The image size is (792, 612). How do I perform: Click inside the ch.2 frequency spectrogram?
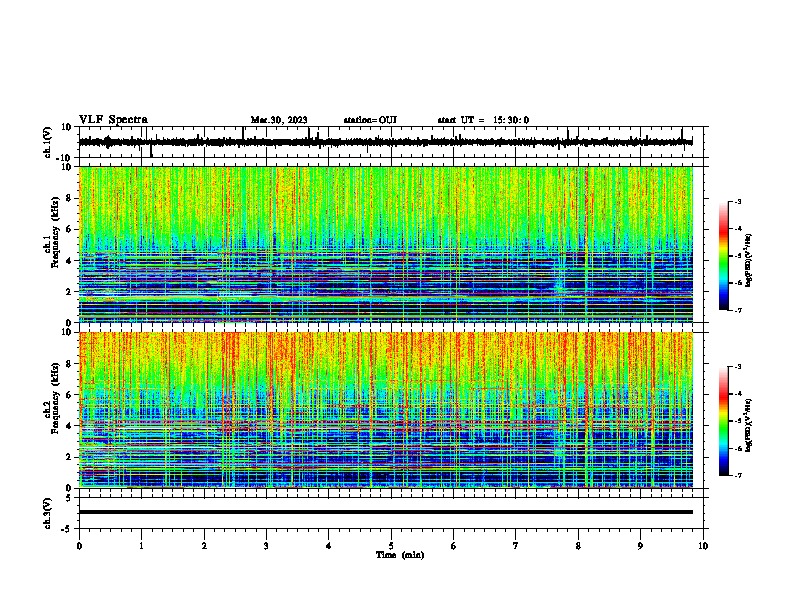[386, 410]
